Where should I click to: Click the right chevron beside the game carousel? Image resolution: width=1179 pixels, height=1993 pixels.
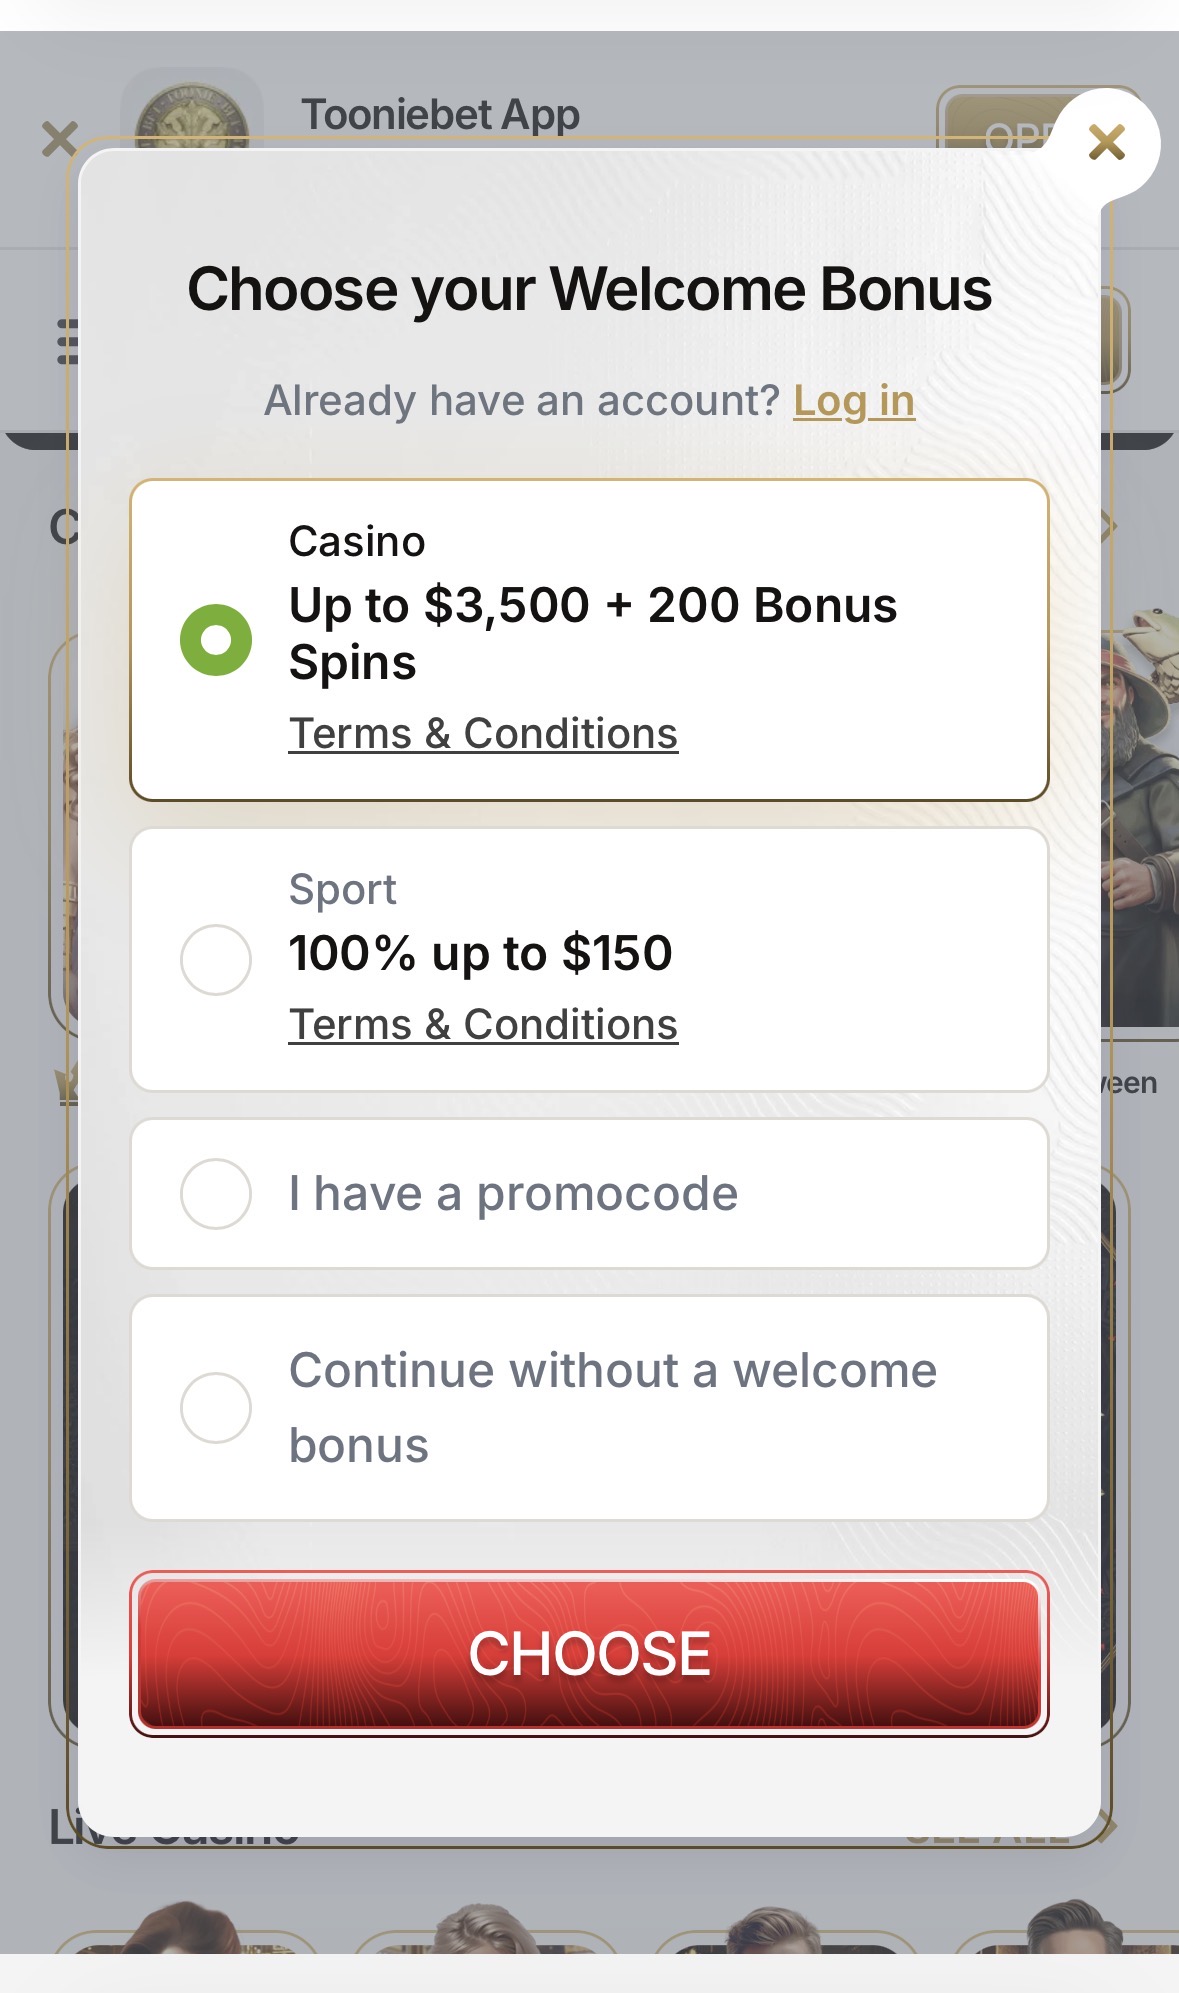click(x=1109, y=526)
